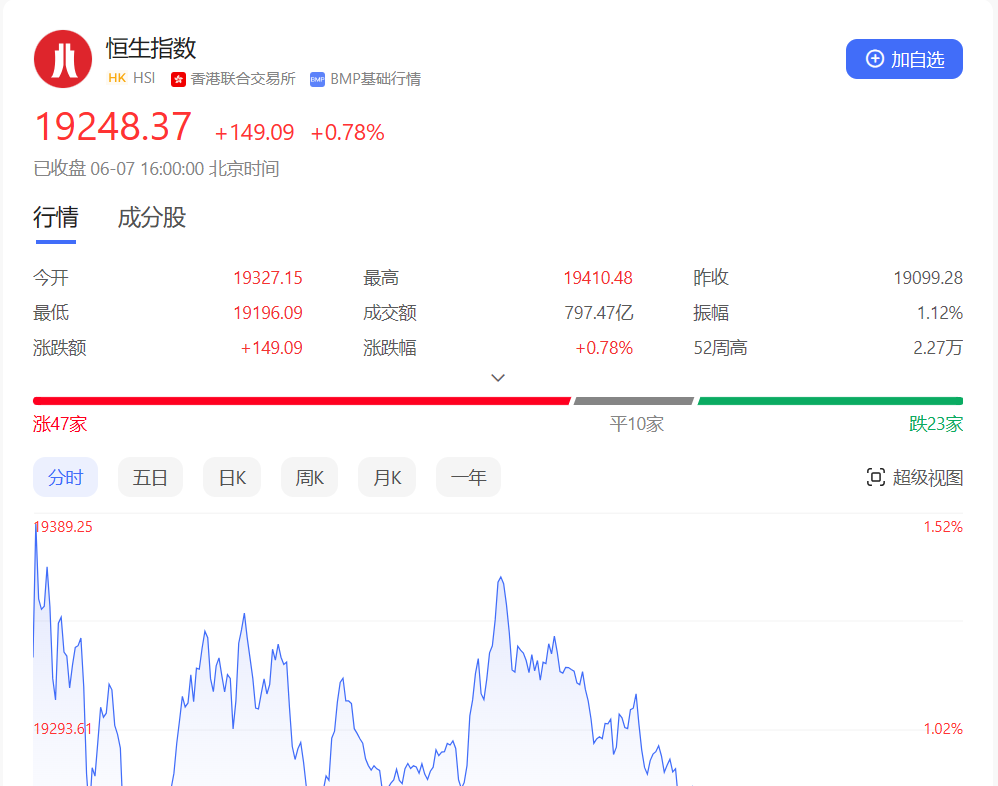
Task: Click the 跌23家 label
Action: point(936,424)
